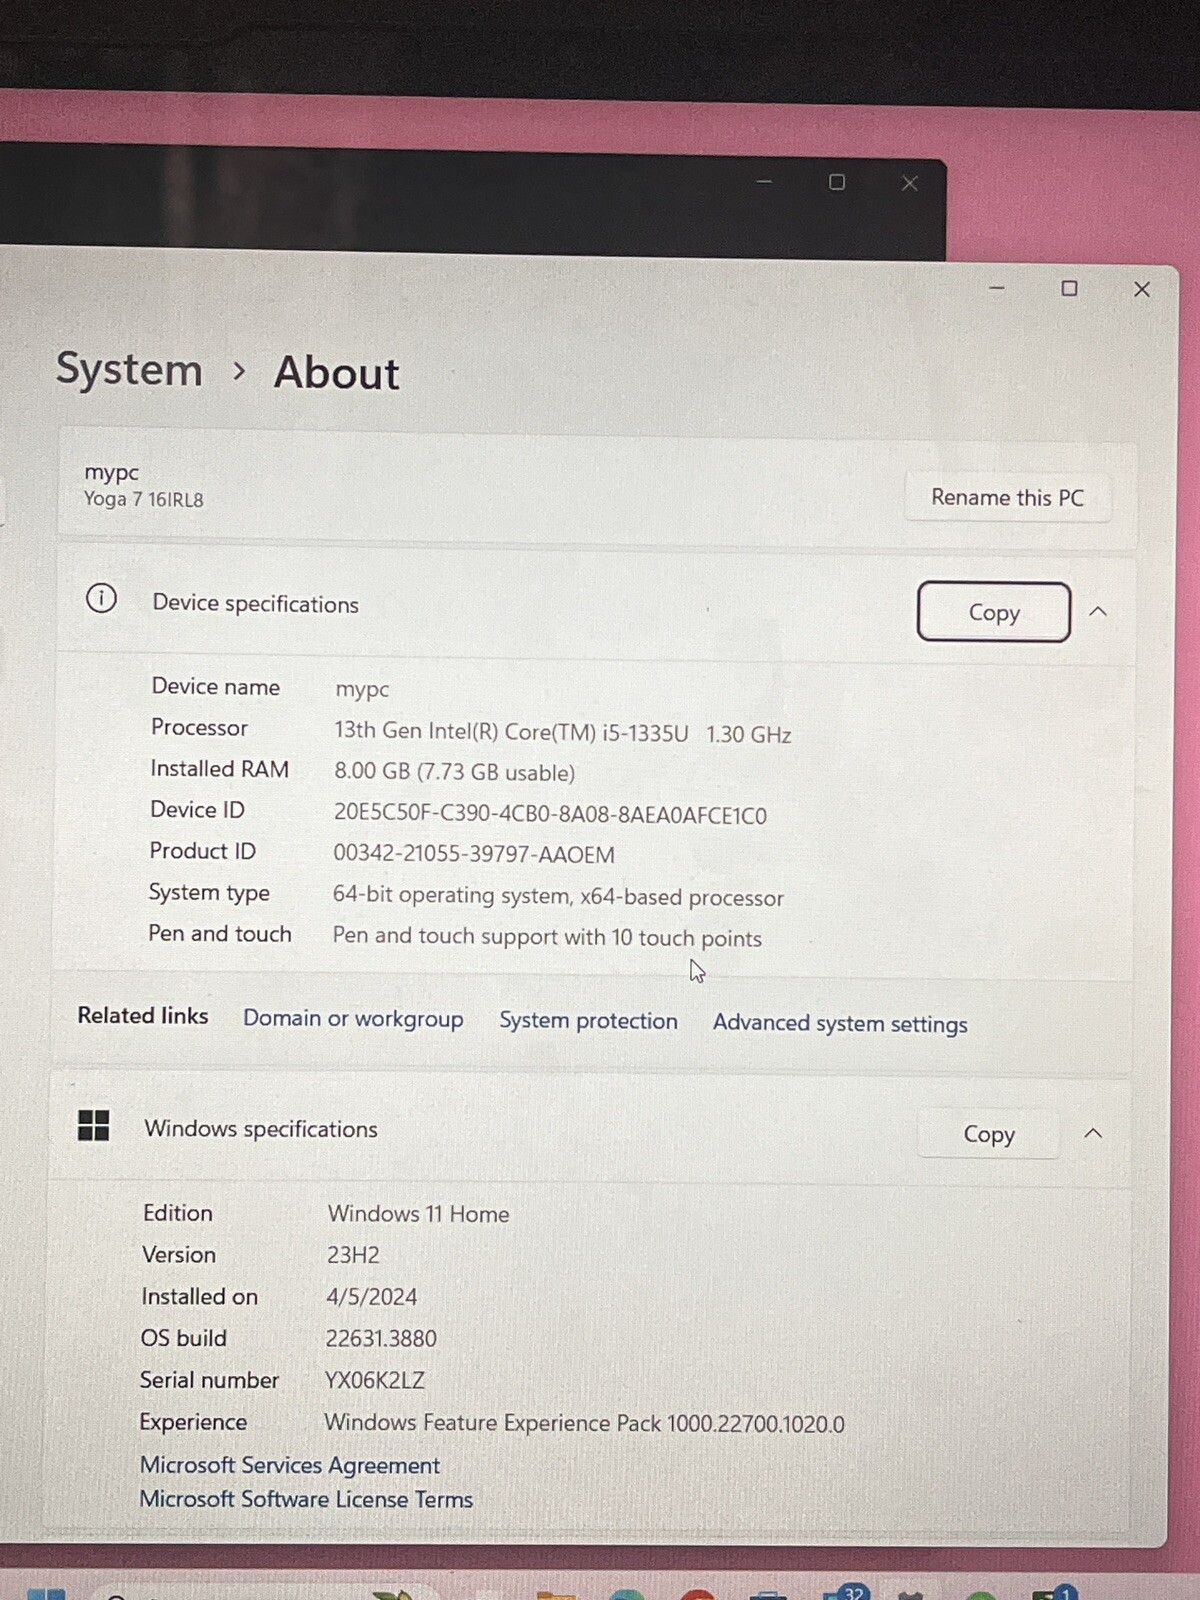Click the Edition value Windows 11 Home
Image resolution: width=1200 pixels, height=1600 pixels.
pos(418,1214)
